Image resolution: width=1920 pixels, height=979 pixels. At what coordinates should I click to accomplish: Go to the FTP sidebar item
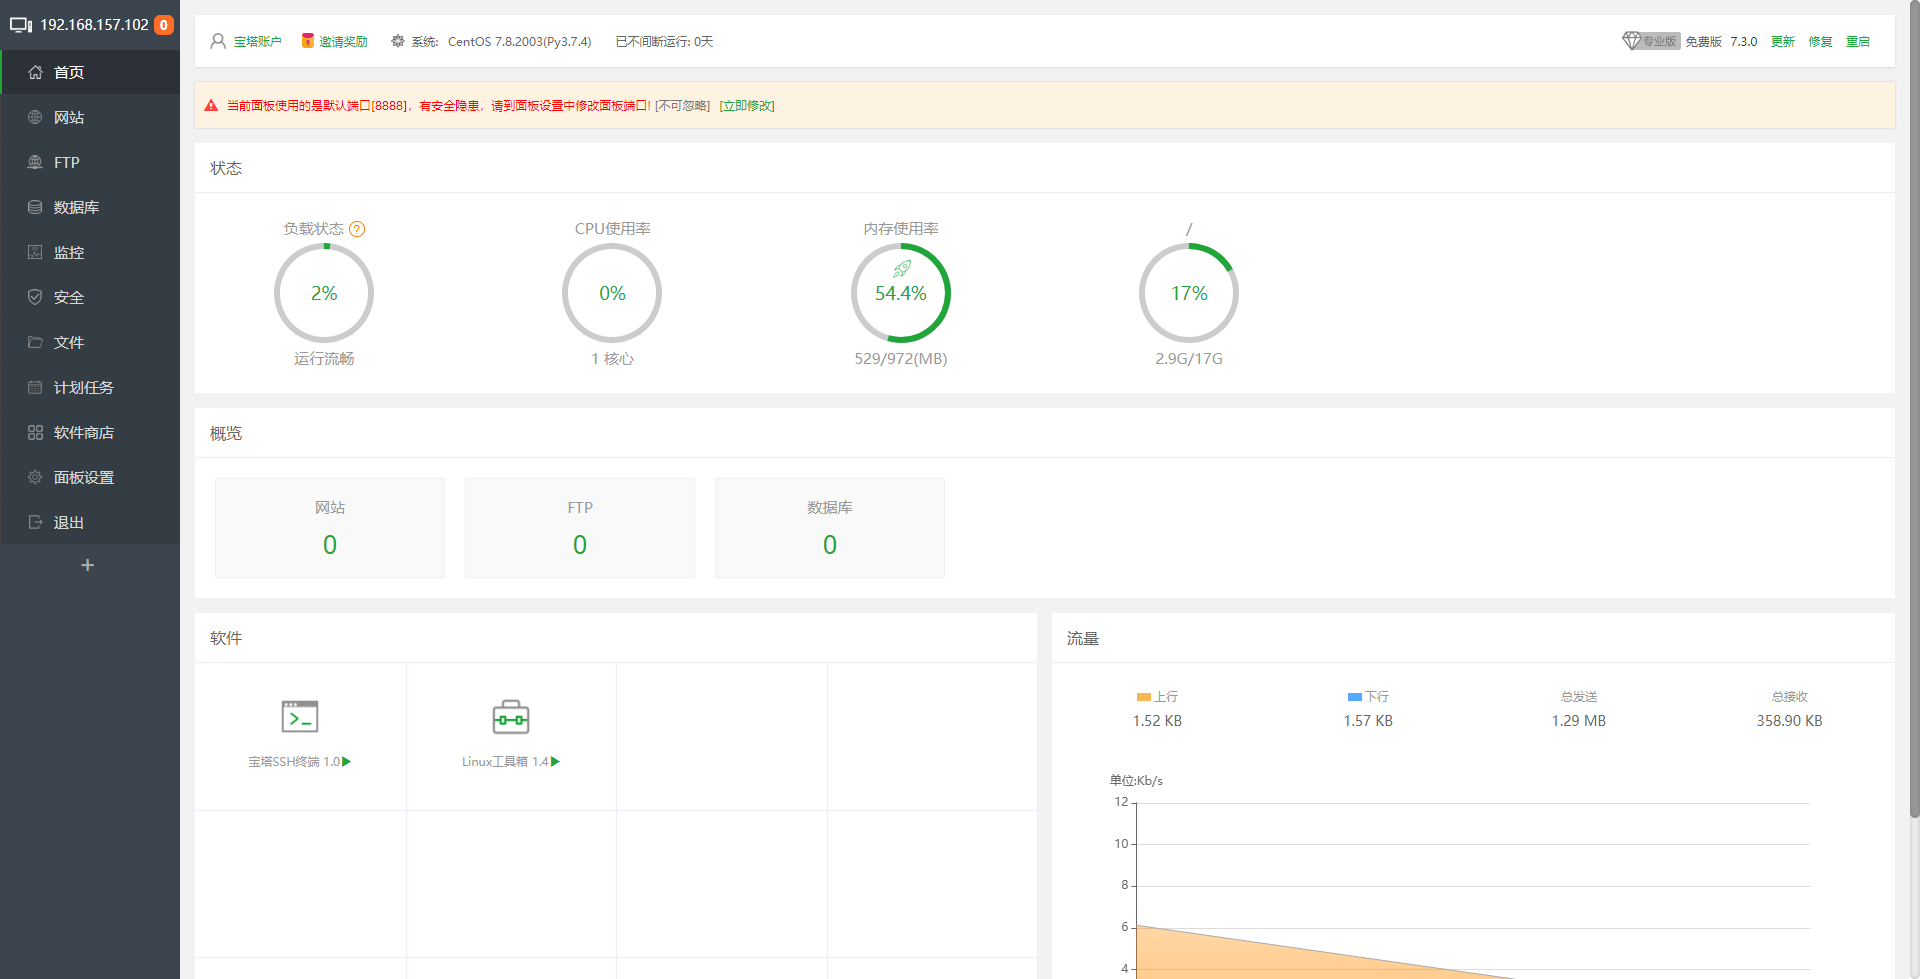(x=90, y=162)
